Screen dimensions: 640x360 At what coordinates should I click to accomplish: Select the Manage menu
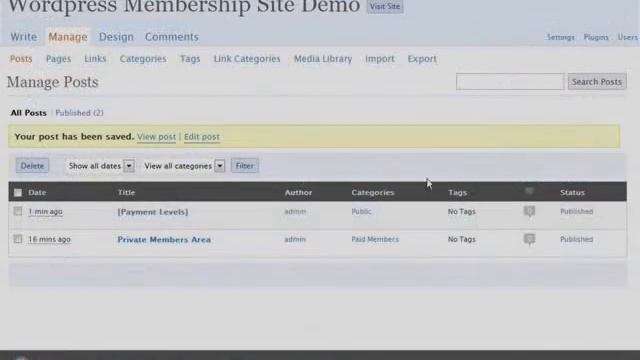pos(68,37)
